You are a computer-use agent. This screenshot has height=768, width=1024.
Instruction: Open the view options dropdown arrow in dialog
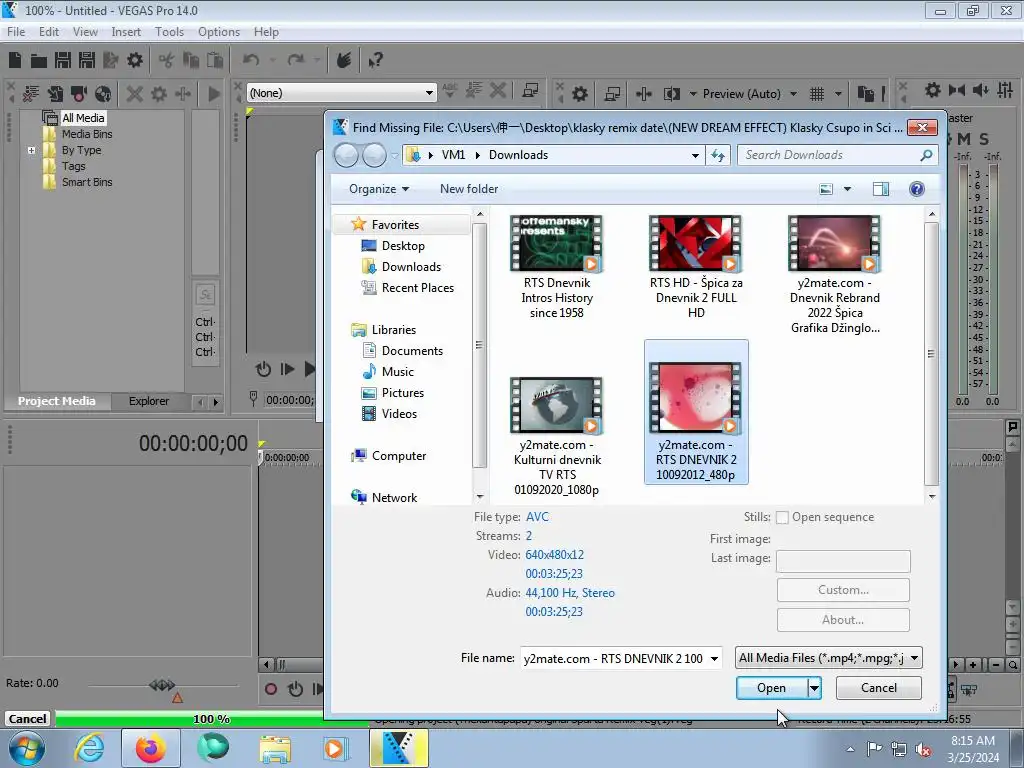click(847, 189)
